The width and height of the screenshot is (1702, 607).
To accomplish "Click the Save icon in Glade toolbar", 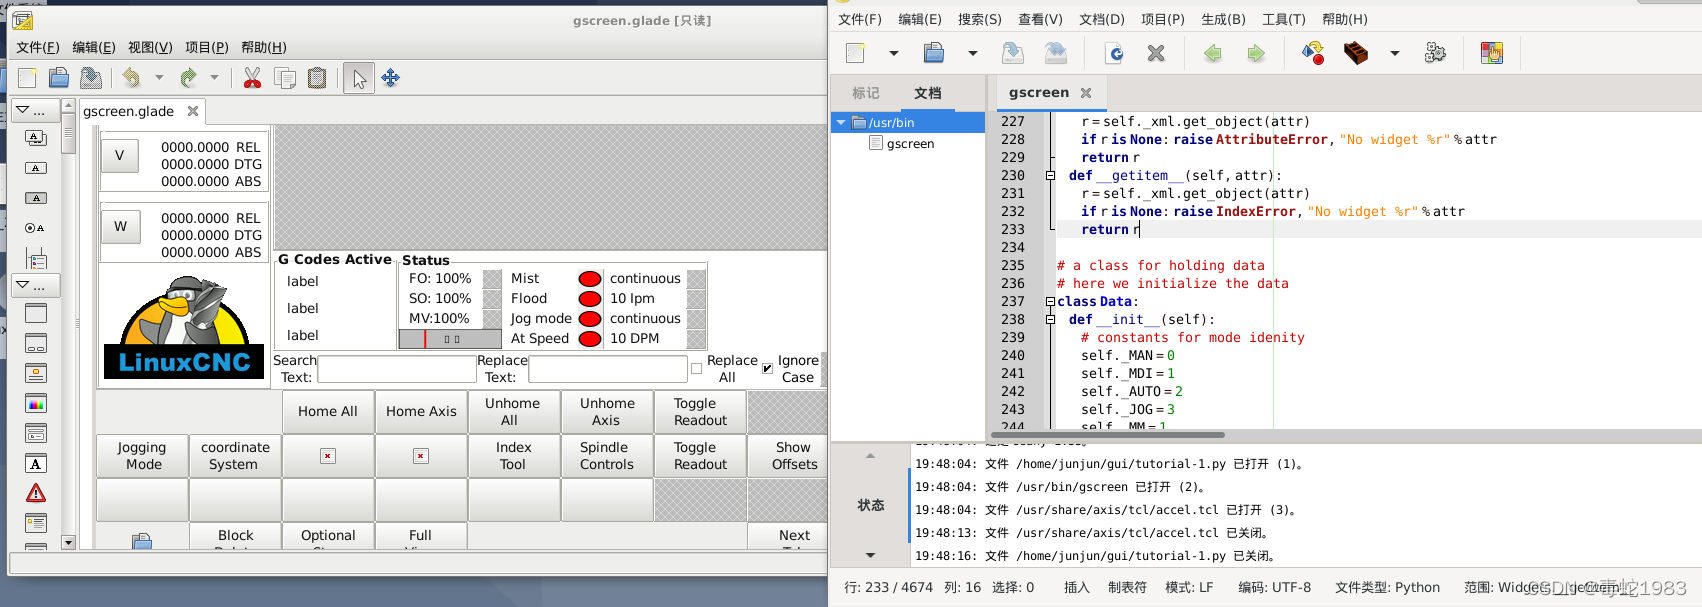I will point(91,78).
